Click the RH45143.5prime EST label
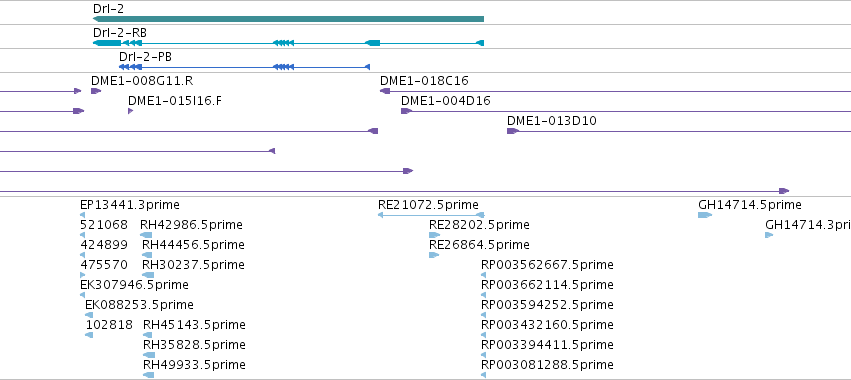Viewport: 851px width, 380px height. coord(194,325)
